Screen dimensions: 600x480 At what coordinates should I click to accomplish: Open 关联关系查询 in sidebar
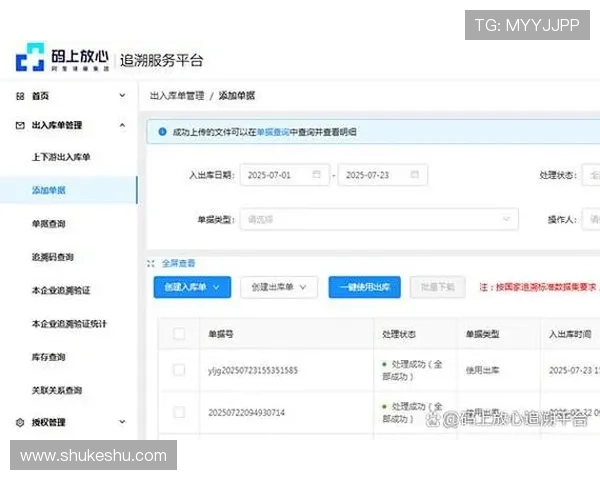pyautogui.click(x=57, y=390)
